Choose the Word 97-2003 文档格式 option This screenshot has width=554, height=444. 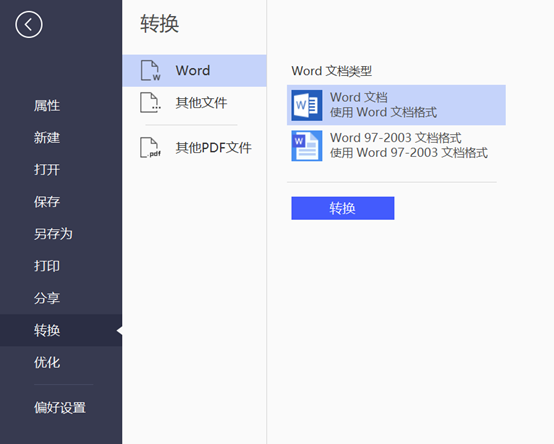396,146
